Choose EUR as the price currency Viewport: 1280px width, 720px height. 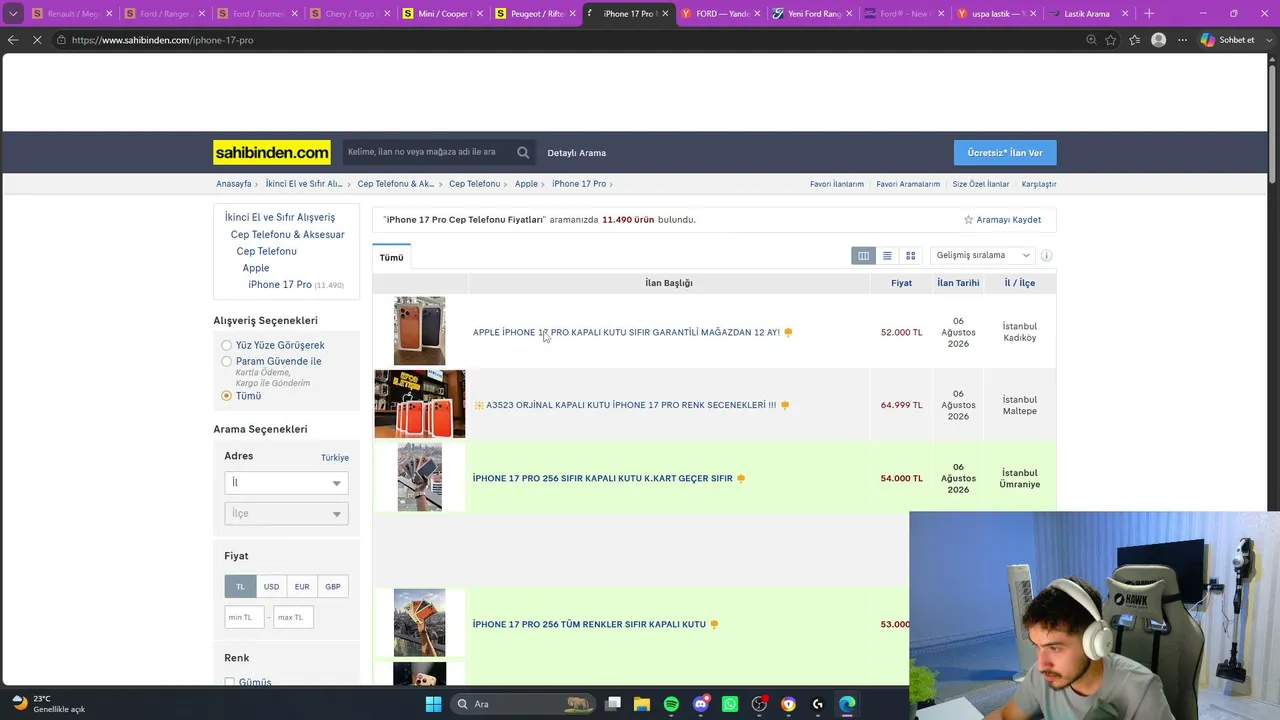pos(302,587)
